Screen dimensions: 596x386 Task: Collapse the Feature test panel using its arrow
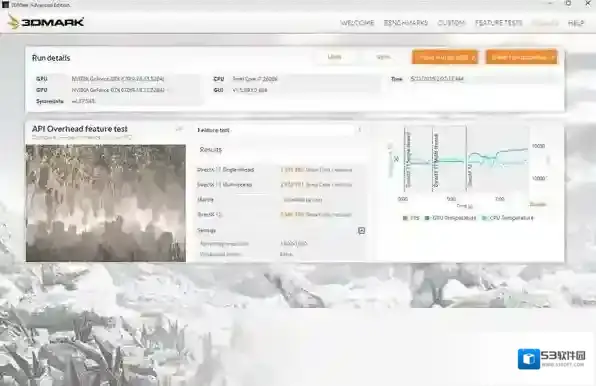(x=360, y=130)
